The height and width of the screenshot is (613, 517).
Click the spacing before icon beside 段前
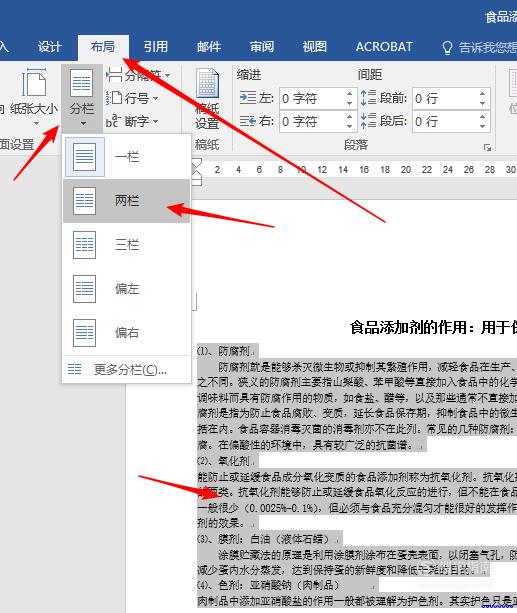coord(368,98)
